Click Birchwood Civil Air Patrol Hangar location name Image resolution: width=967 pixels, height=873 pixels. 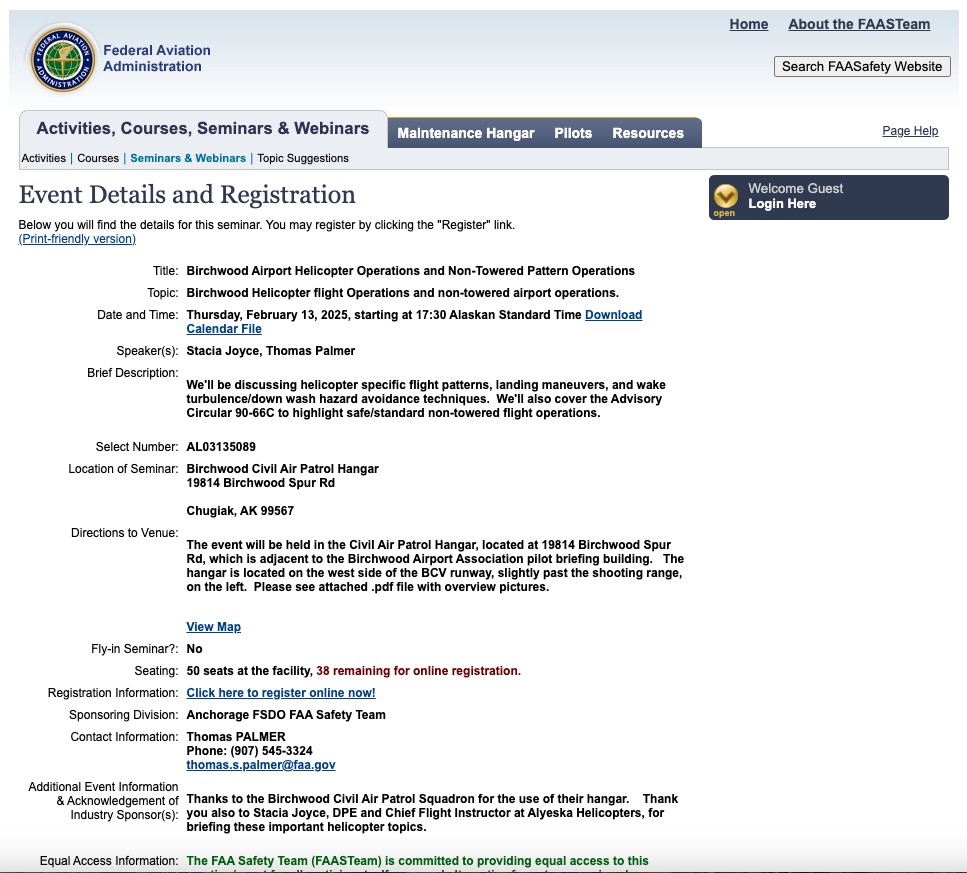coord(282,469)
